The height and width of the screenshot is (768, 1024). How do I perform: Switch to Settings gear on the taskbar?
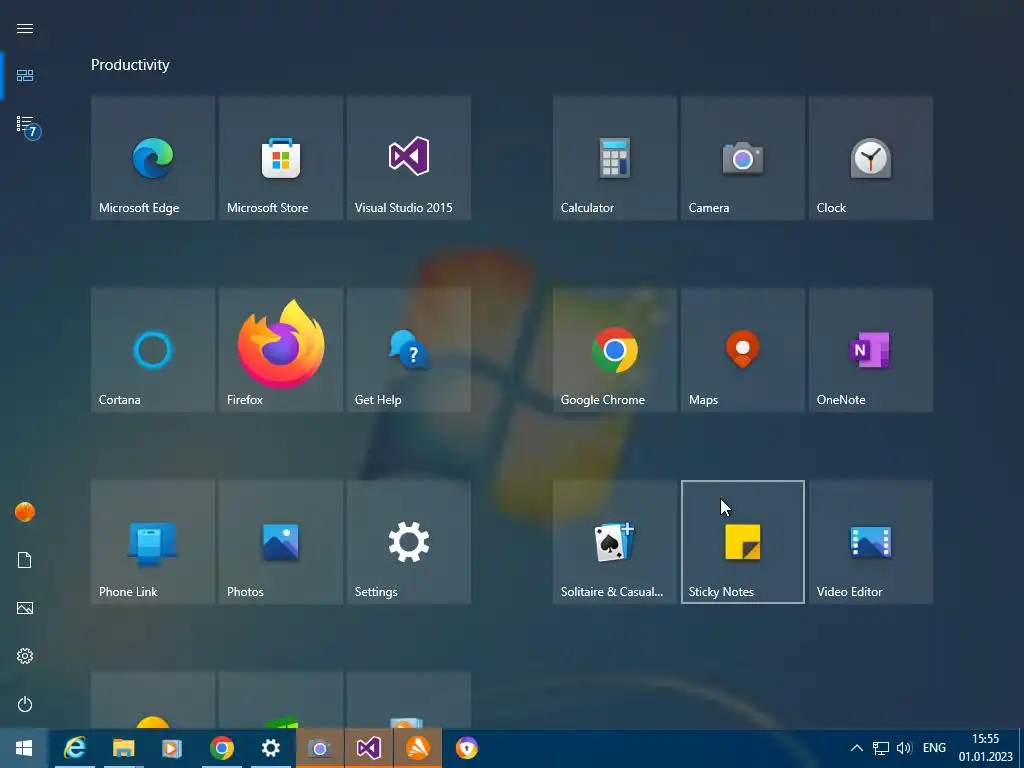tap(270, 748)
